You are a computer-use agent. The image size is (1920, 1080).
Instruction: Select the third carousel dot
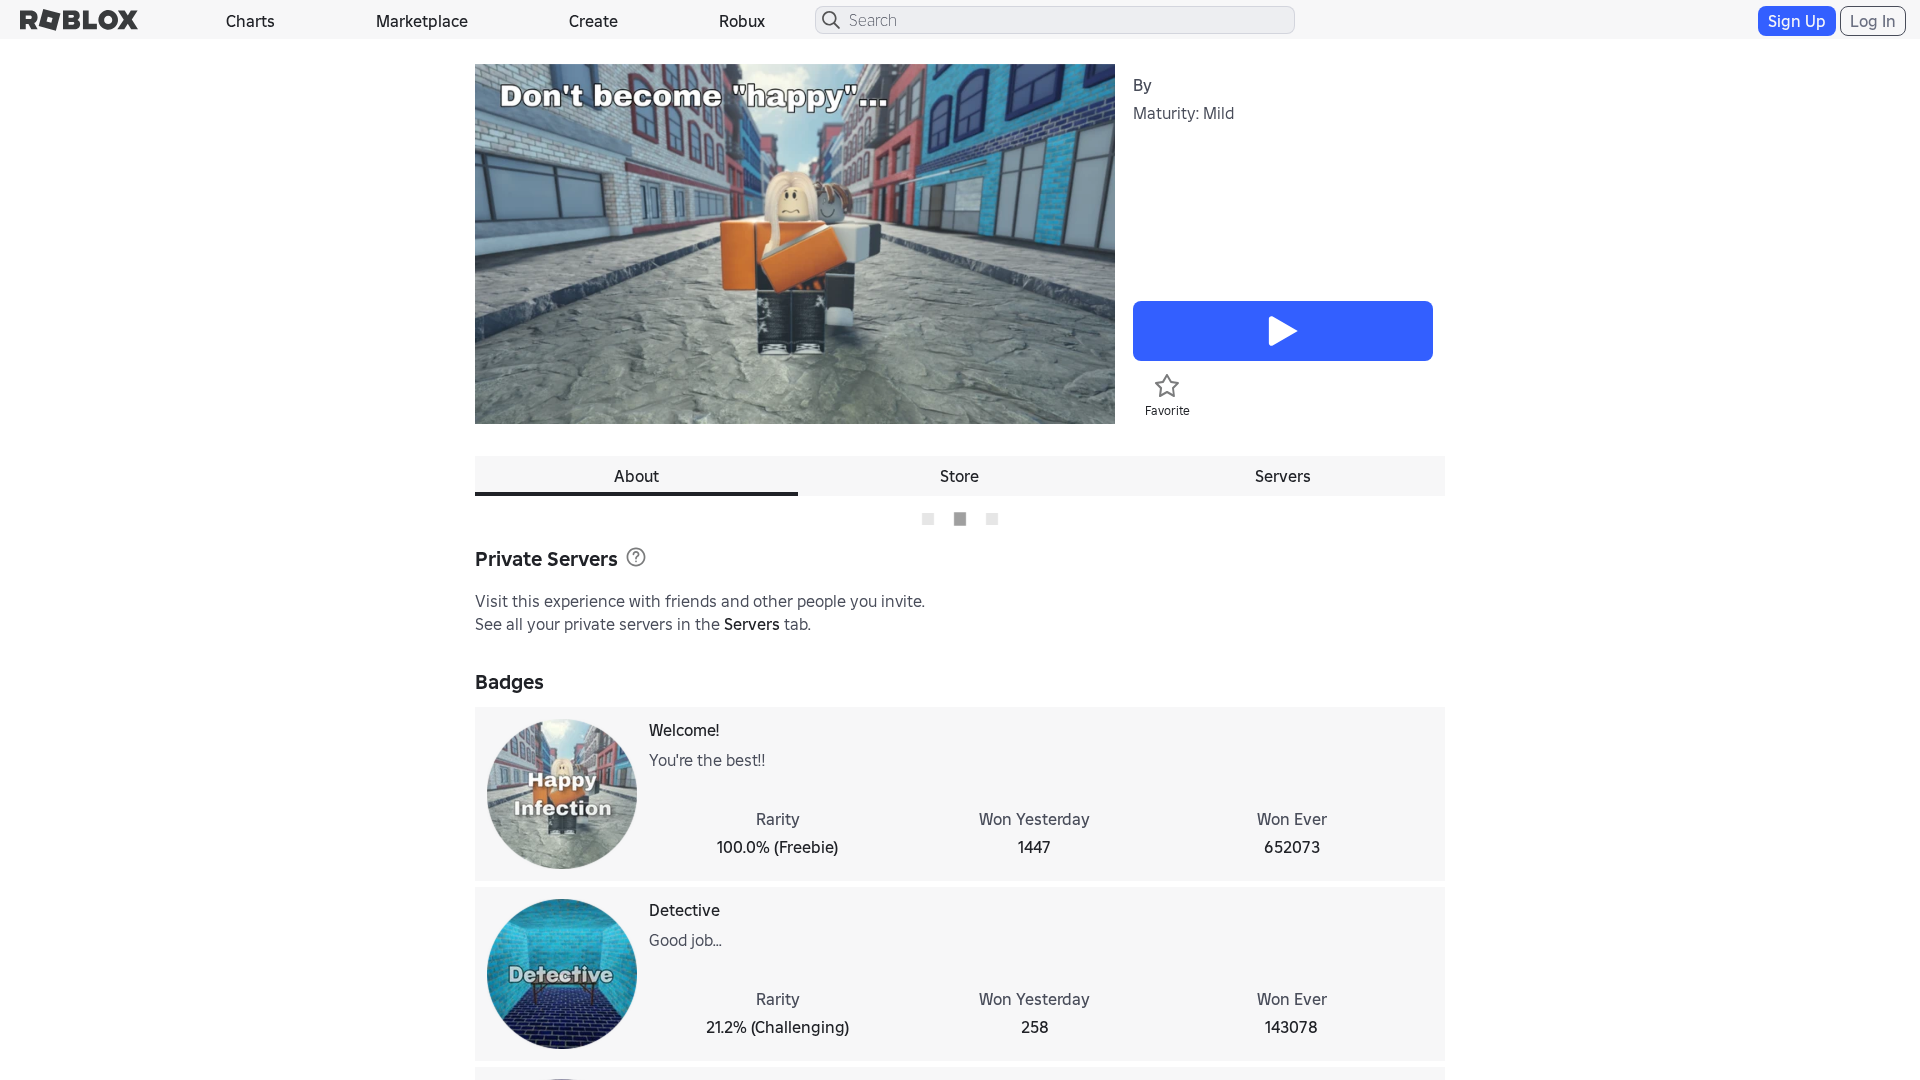992,519
